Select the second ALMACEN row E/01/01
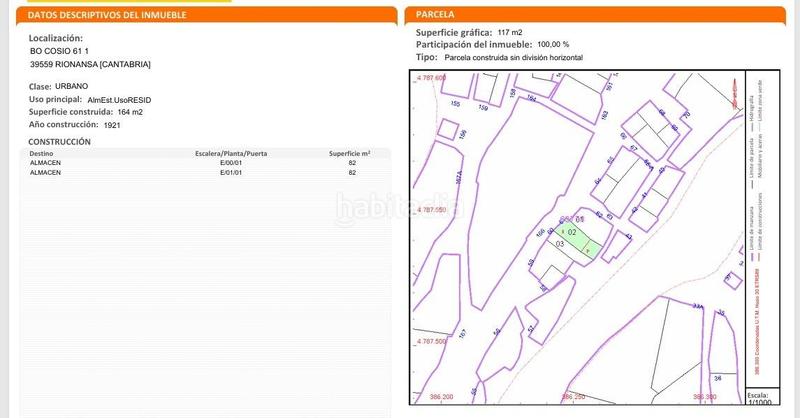This screenshot has width=800, height=418. click(200, 173)
